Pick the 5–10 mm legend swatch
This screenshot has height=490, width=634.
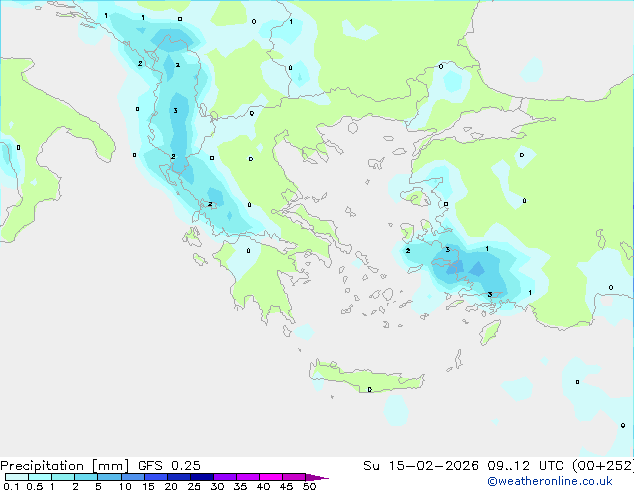tap(109, 477)
